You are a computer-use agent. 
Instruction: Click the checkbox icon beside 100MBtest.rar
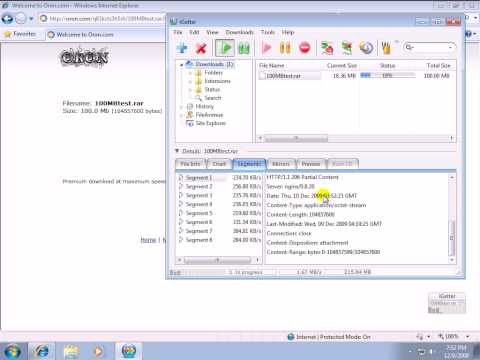click(262, 76)
